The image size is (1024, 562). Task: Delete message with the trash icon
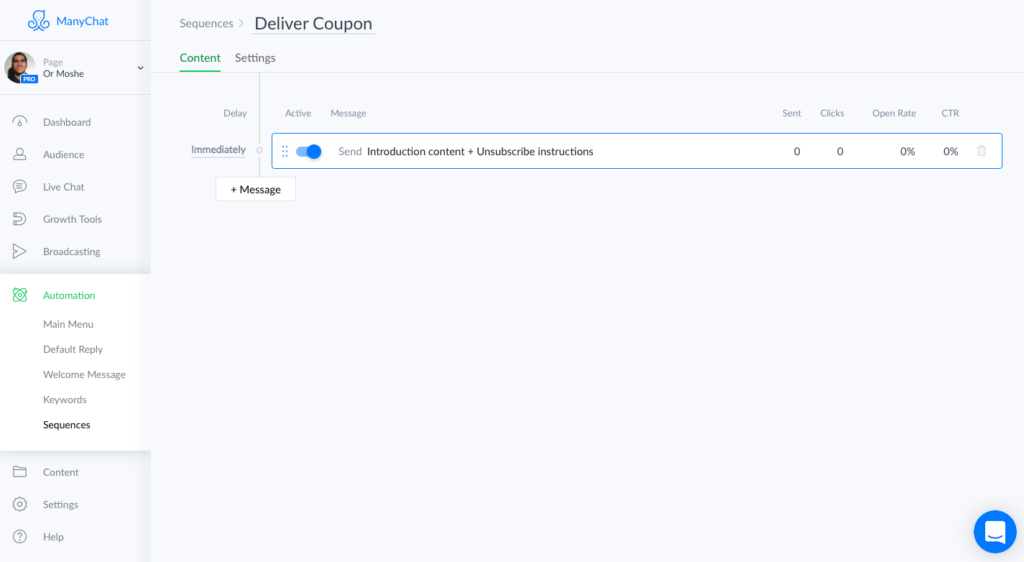[x=982, y=151]
